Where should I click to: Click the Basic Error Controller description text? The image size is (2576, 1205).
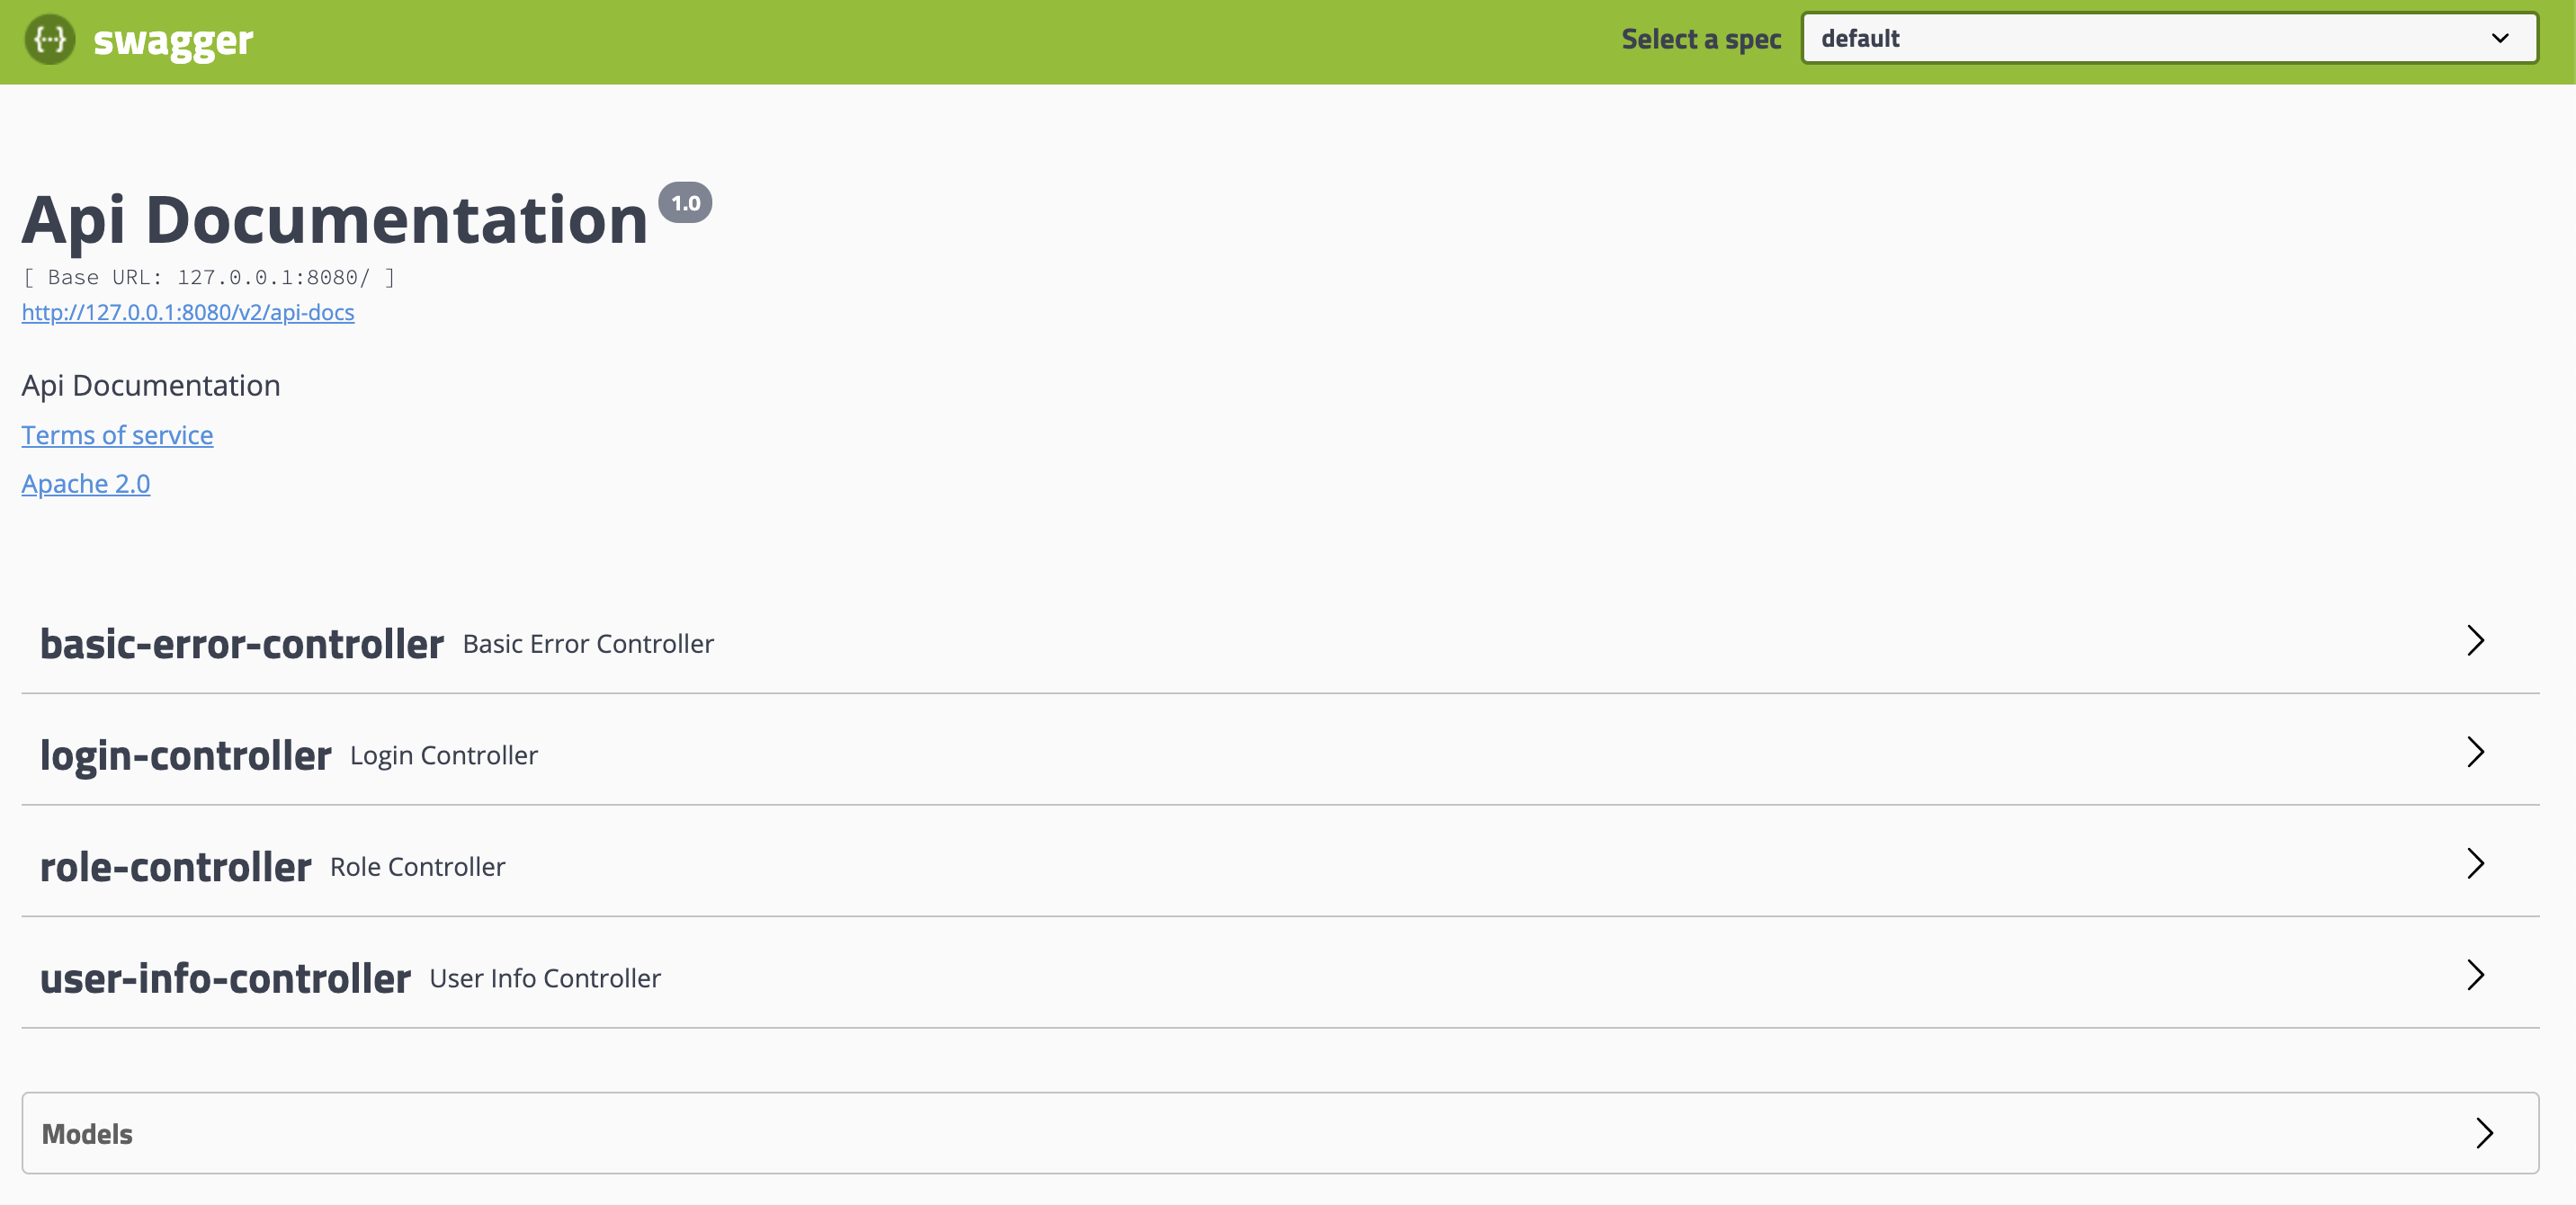(x=588, y=644)
